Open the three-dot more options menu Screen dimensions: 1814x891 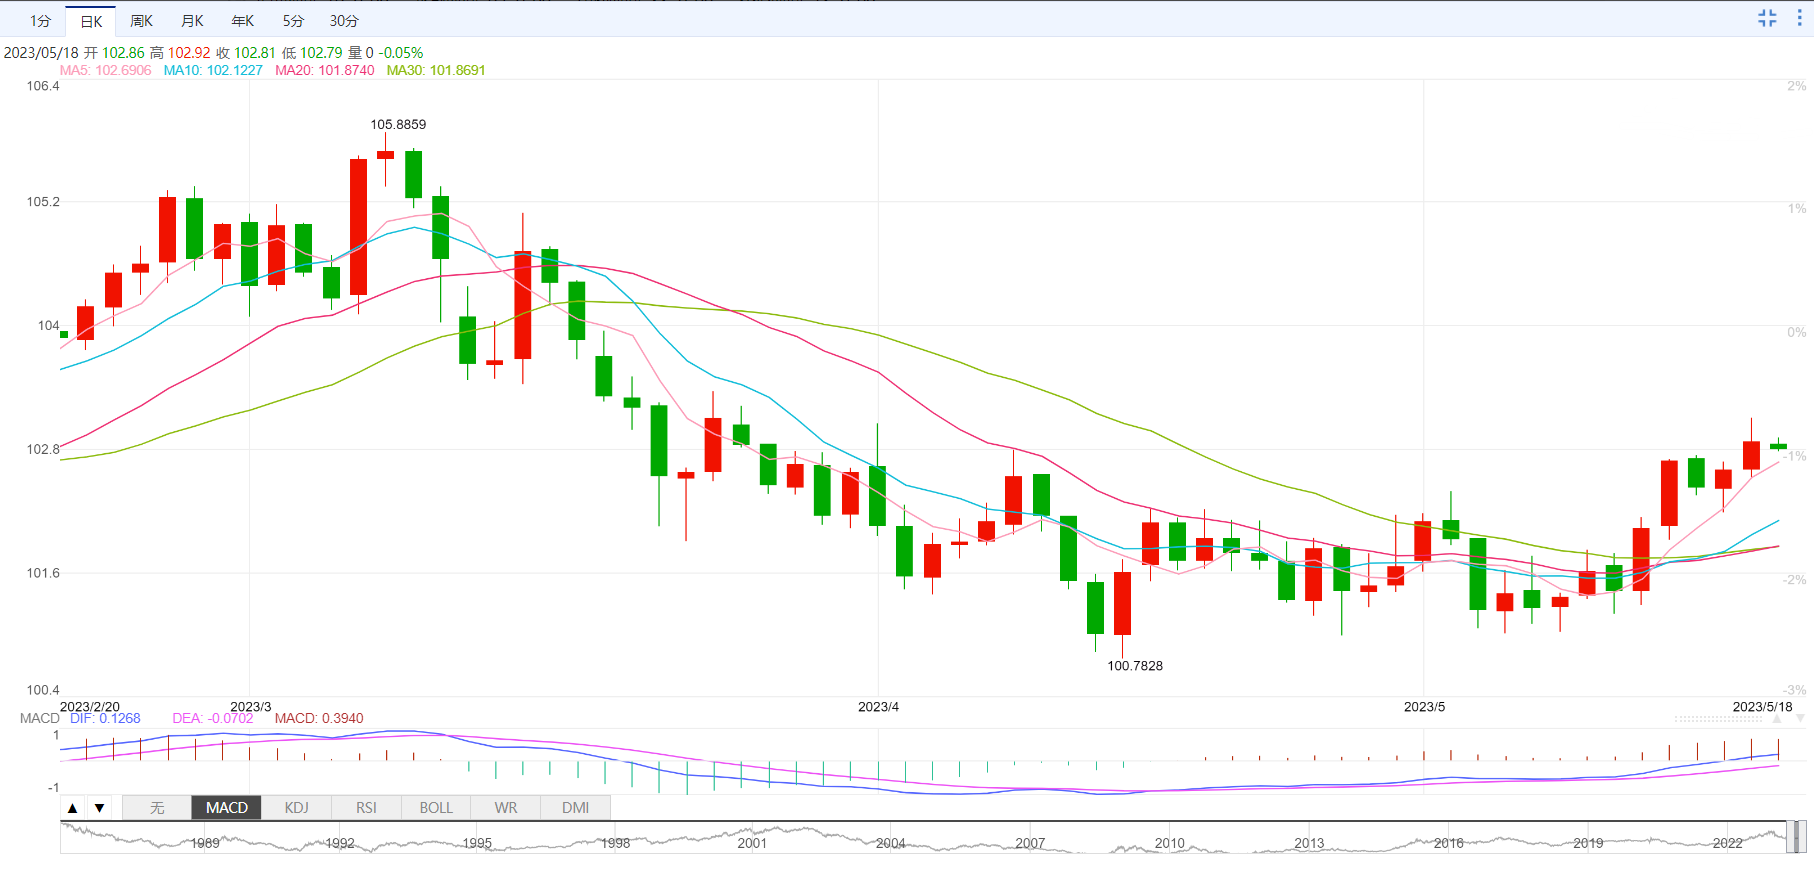coord(1799,18)
